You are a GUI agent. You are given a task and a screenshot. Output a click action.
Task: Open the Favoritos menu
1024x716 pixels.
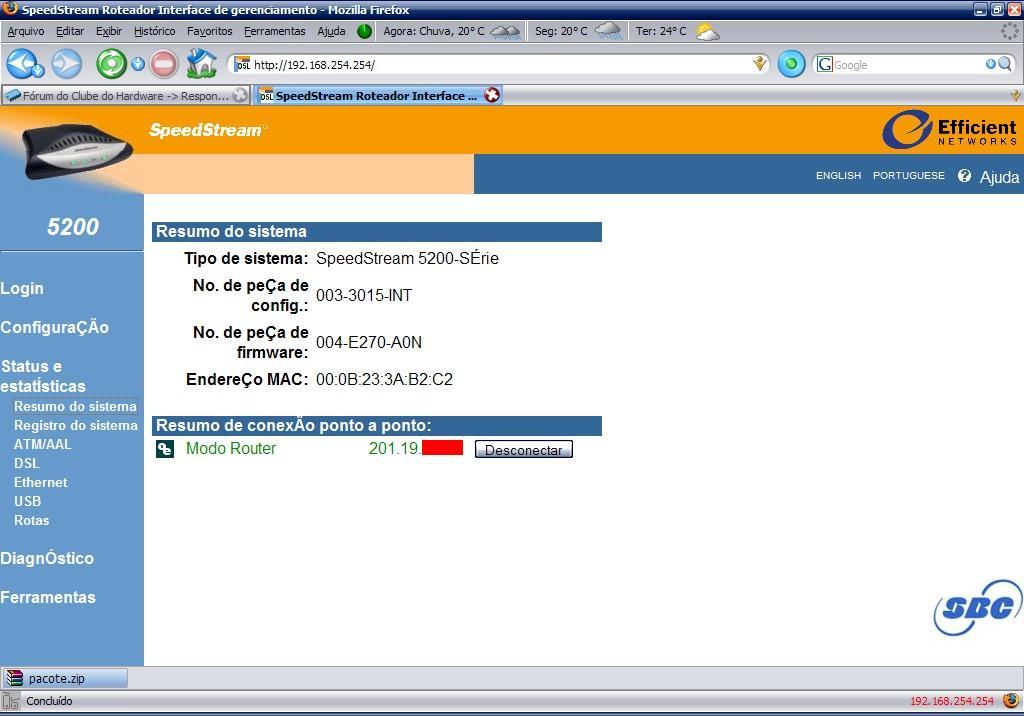click(210, 31)
